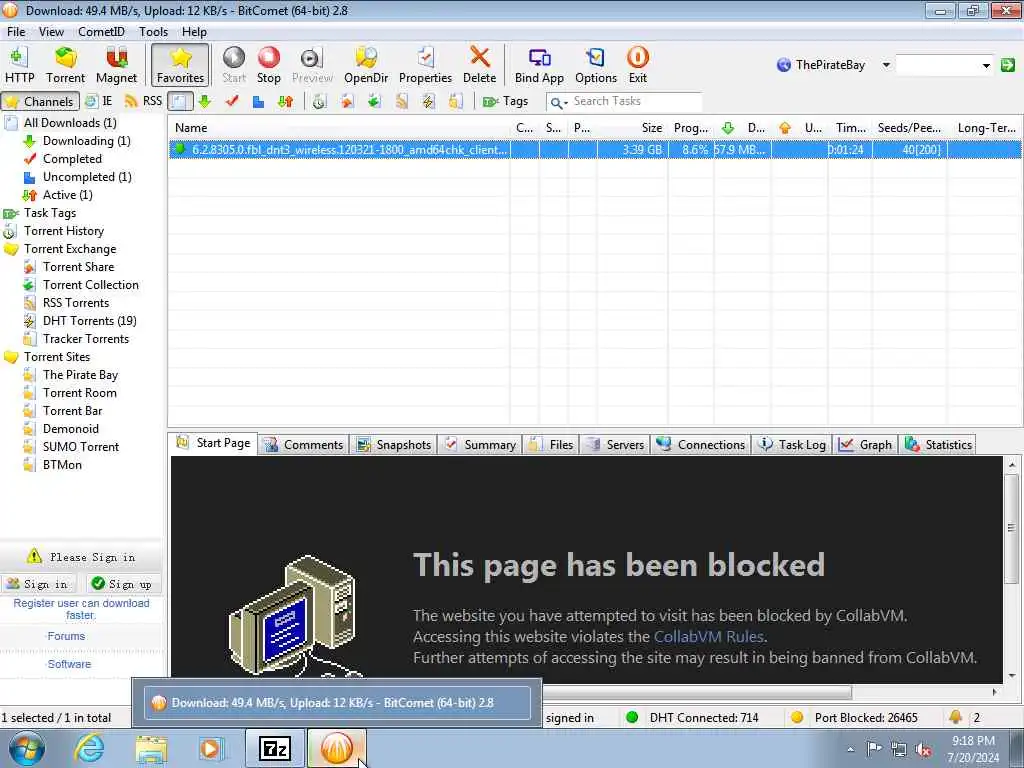Click the Torrent Collection icon in filter bar
The image size is (1024, 768).
point(374,101)
